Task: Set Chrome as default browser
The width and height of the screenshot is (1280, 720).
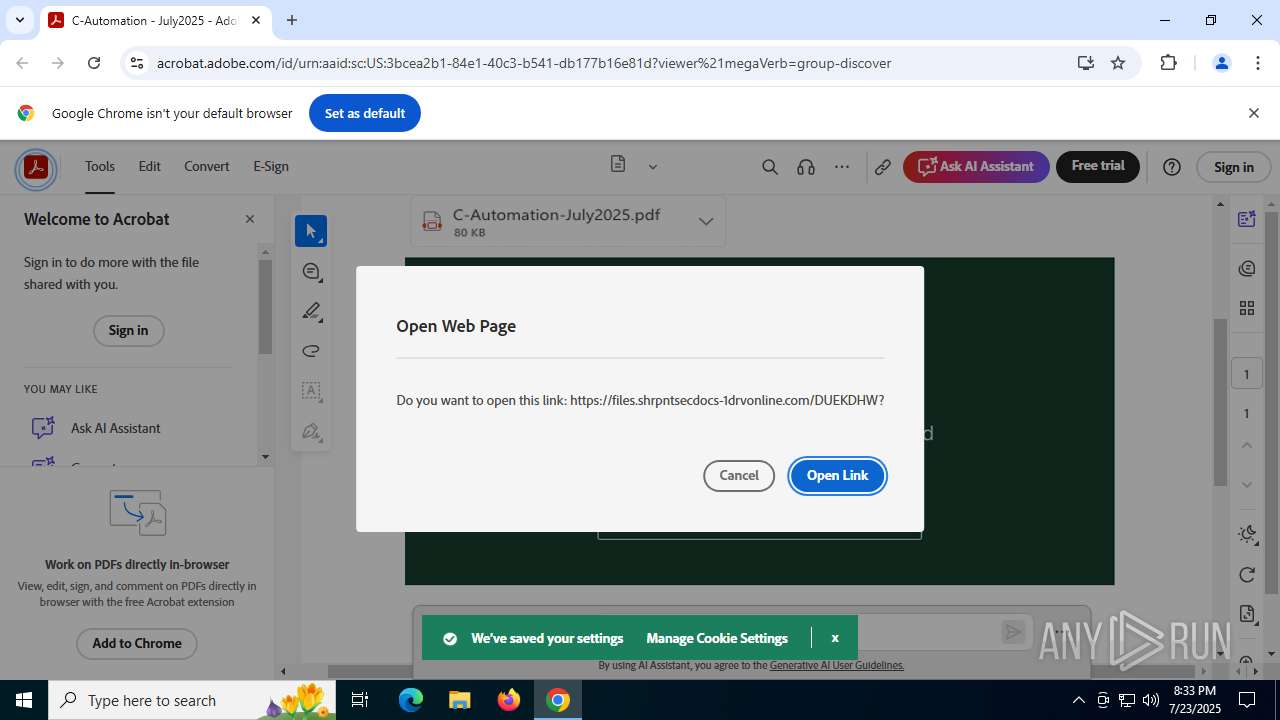Action: tap(365, 113)
